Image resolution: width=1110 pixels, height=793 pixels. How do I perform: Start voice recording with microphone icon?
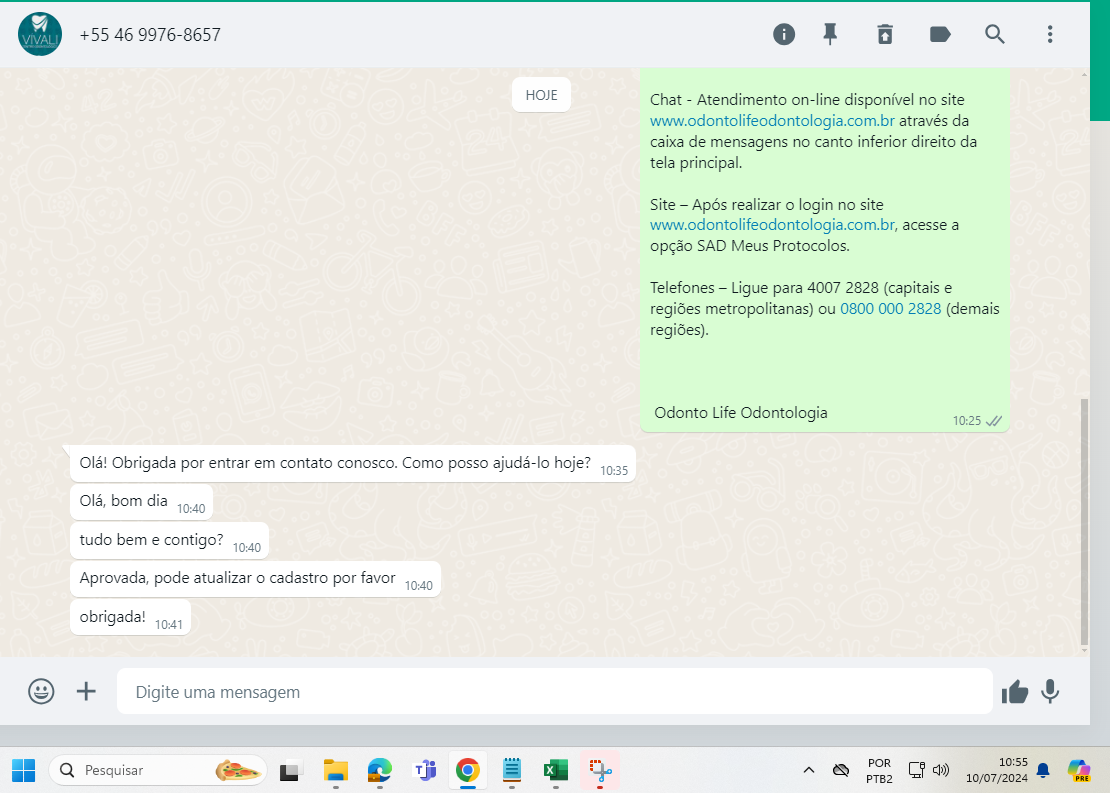(1051, 692)
